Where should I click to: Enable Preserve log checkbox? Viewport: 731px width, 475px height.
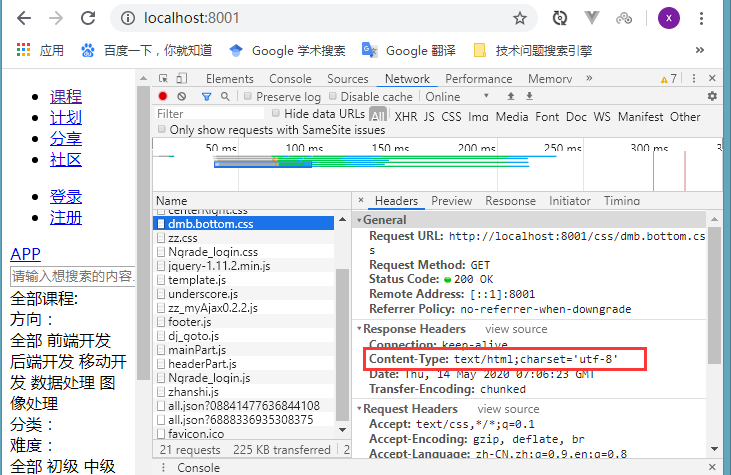[x=248, y=97]
